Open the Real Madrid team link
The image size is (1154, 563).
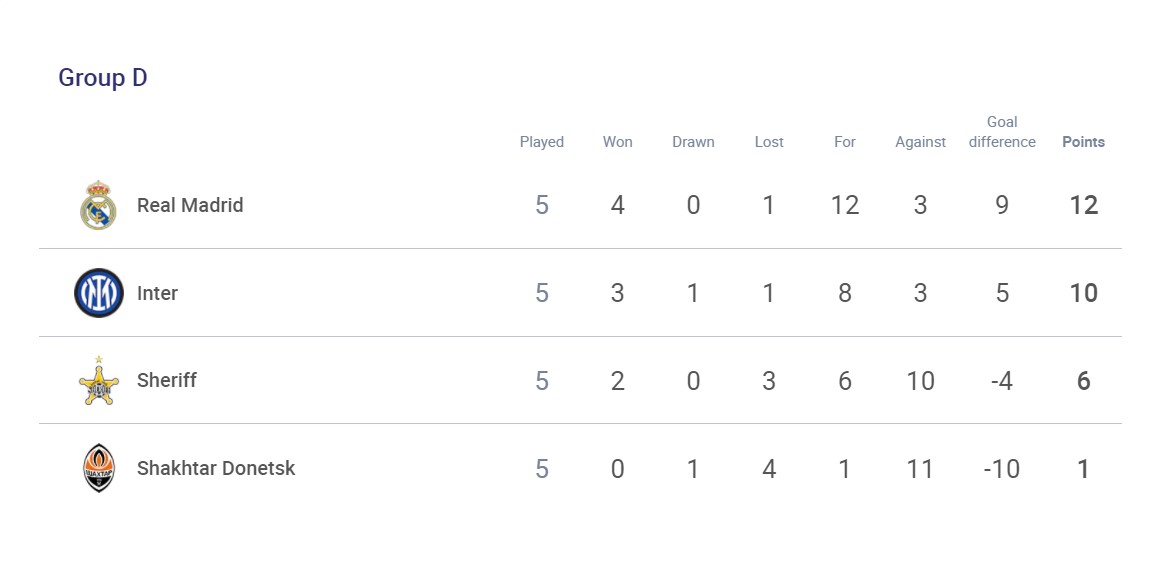tap(190, 205)
